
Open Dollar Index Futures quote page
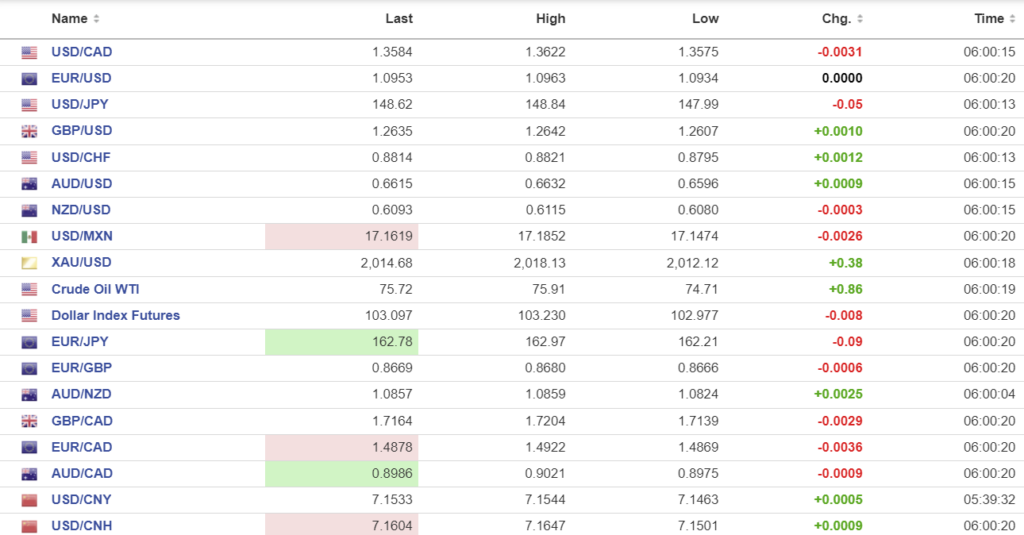(115, 315)
